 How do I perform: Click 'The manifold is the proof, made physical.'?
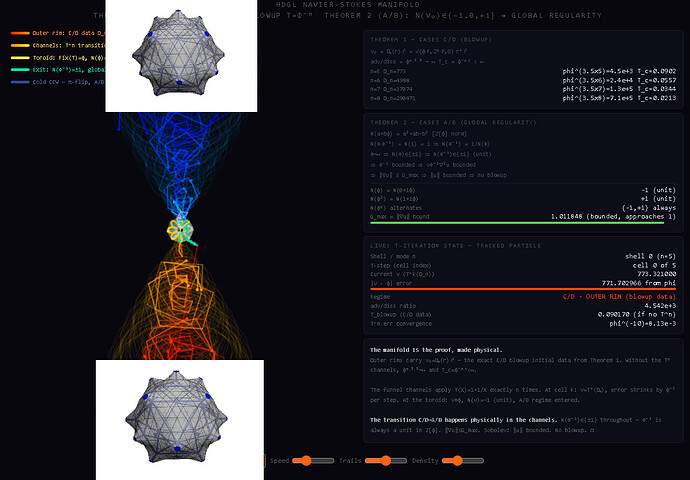coord(436,350)
